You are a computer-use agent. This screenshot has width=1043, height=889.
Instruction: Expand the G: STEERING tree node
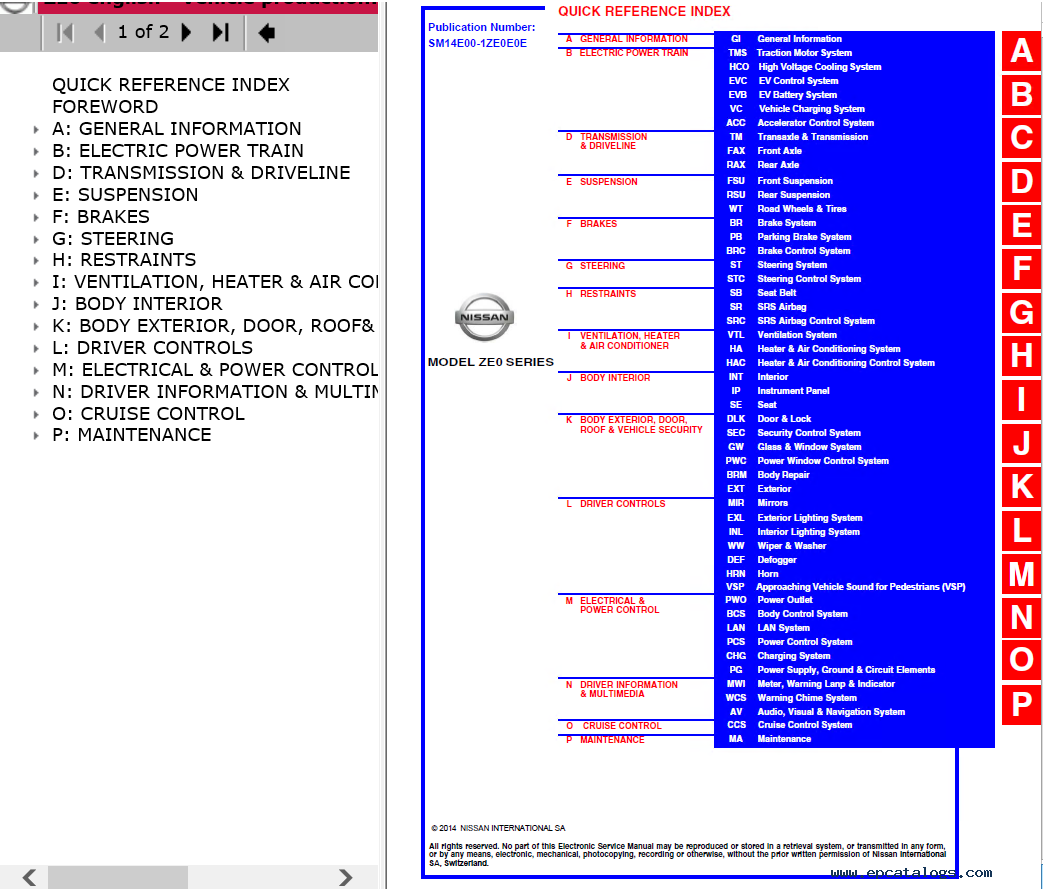pyautogui.click(x=36, y=239)
